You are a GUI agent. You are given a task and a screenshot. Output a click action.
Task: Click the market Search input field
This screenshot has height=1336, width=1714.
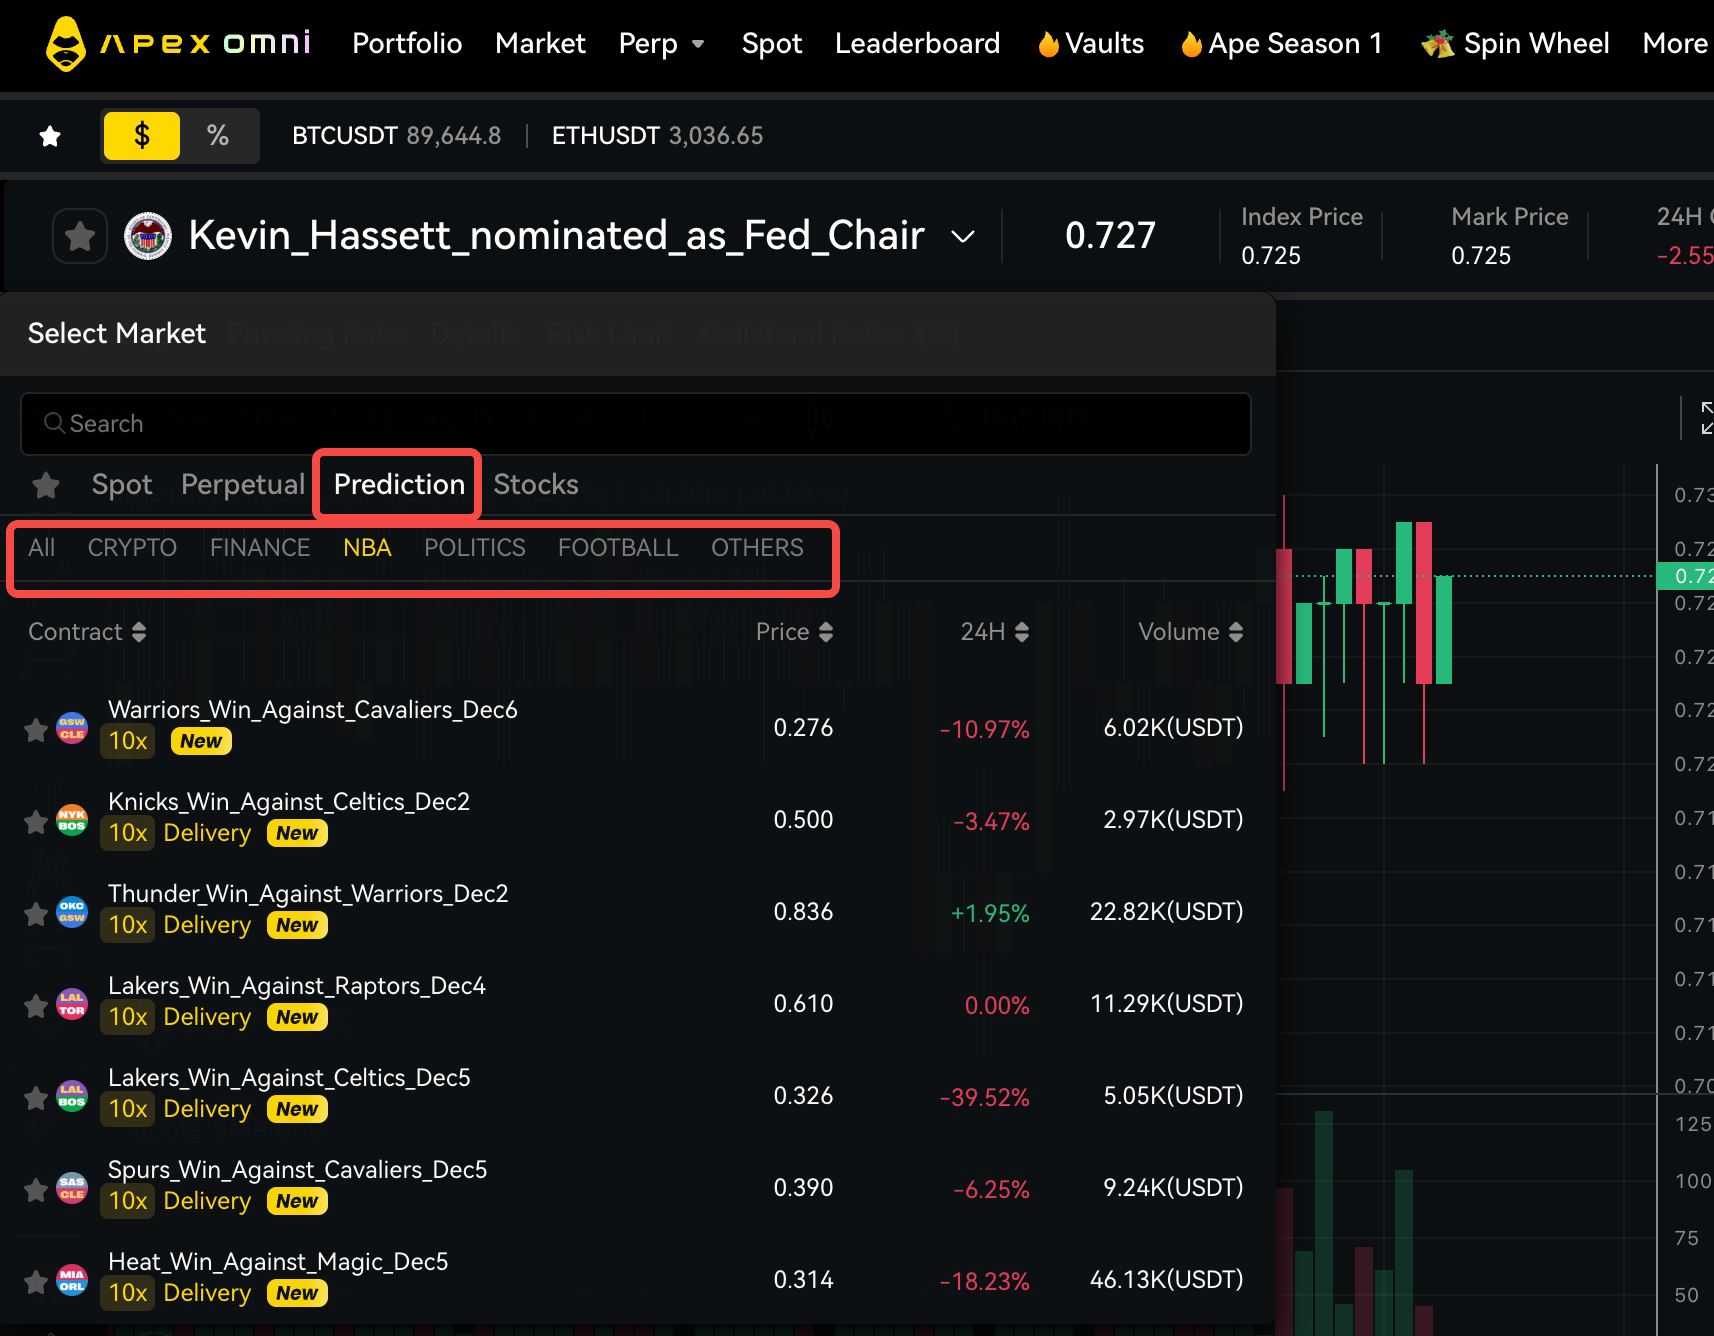636,424
